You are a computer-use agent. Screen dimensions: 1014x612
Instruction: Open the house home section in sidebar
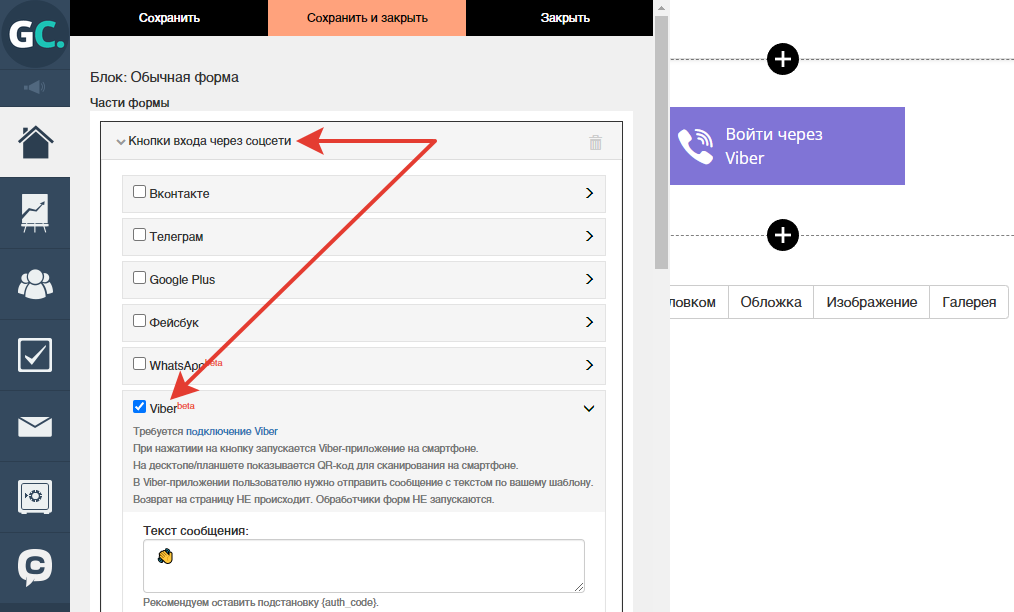(35, 142)
